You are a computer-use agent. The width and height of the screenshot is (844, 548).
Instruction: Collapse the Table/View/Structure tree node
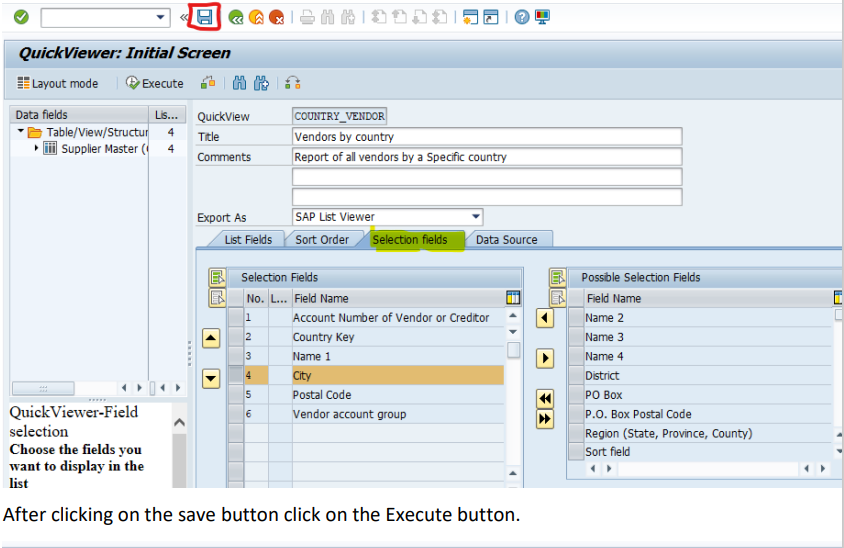pos(20,131)
